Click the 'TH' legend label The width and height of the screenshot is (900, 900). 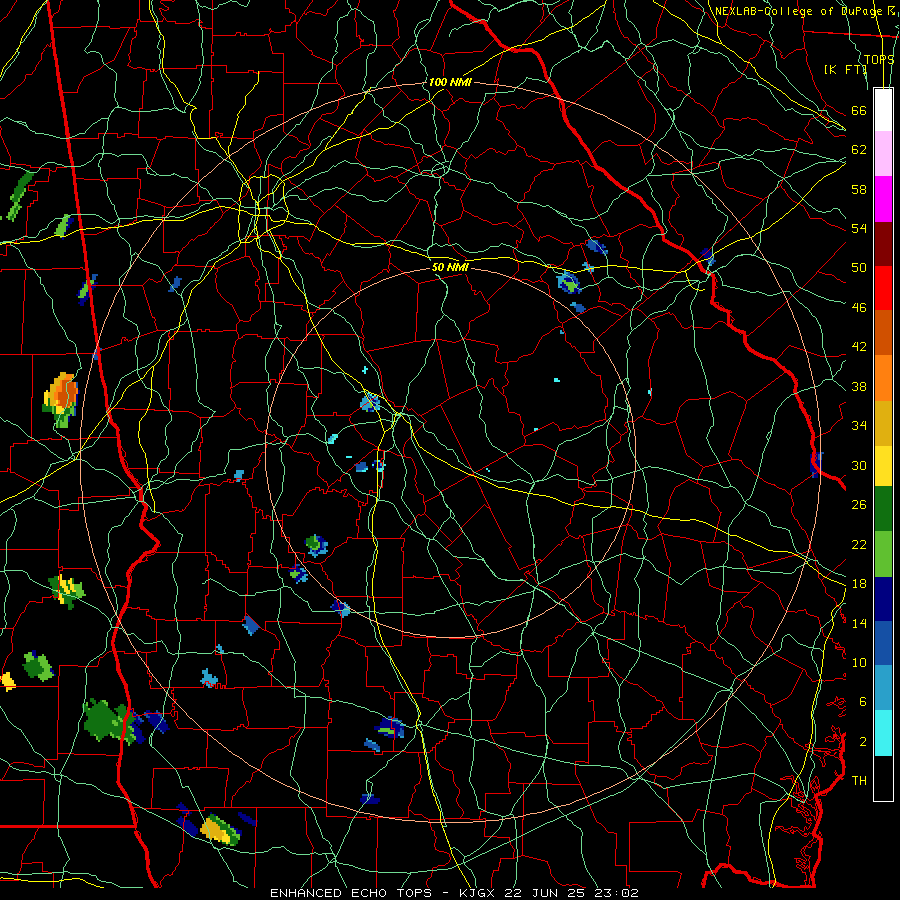tap(859, 781)
